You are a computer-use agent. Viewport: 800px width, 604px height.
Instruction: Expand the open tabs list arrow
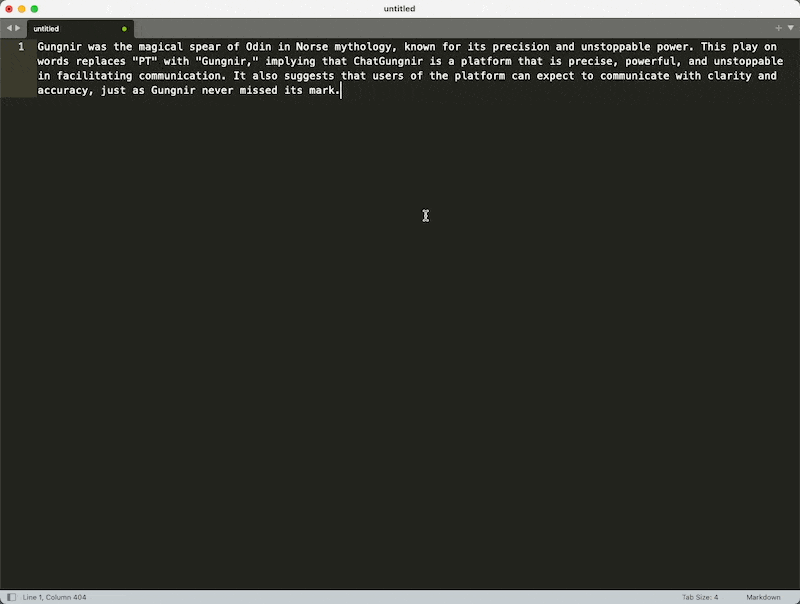[x=790, y=28]
